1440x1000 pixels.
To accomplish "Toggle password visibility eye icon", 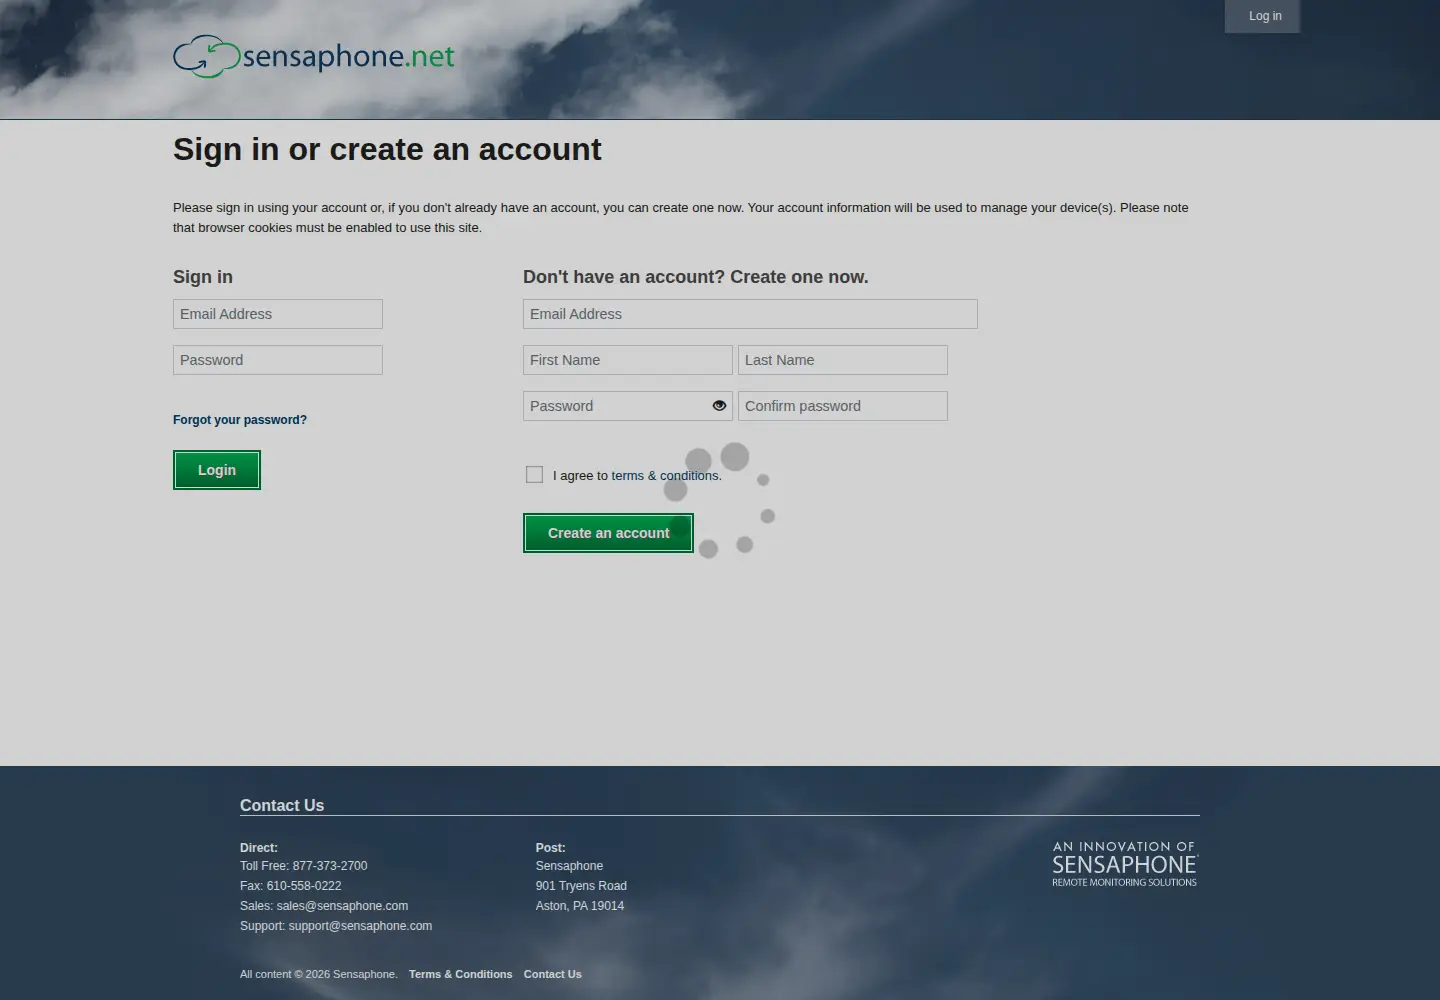I will click(719, 406).
